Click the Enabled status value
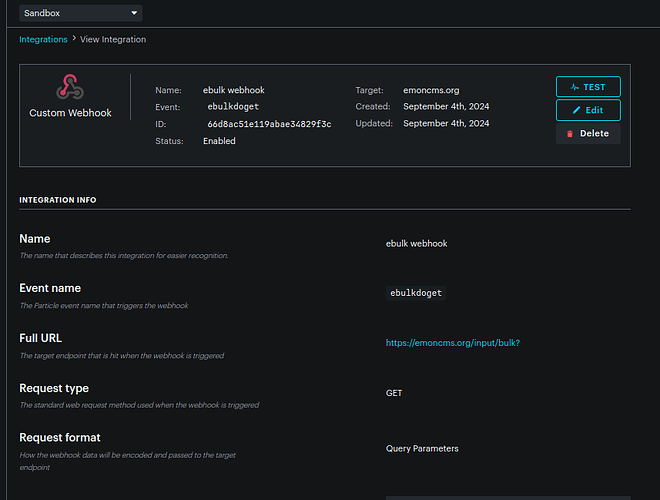The width and height of the screenshot is (660, 500). click(x=219, y=141)
